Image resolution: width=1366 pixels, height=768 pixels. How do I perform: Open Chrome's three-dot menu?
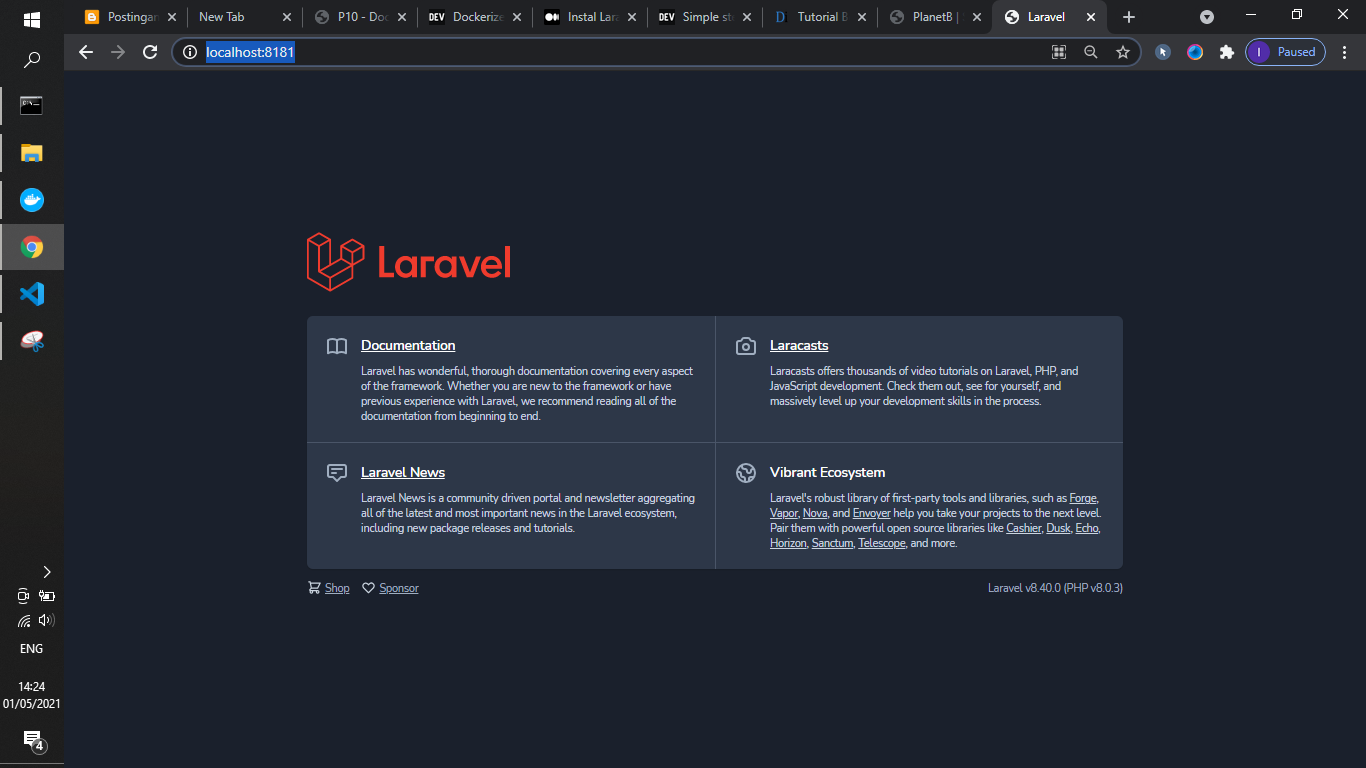point(1345,52)
